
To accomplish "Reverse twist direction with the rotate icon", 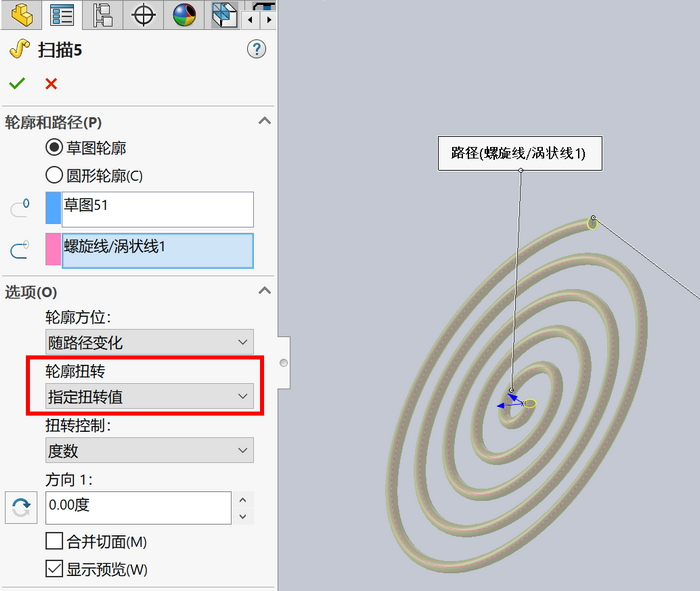I will pyautogui.click(x=21, y=508).
